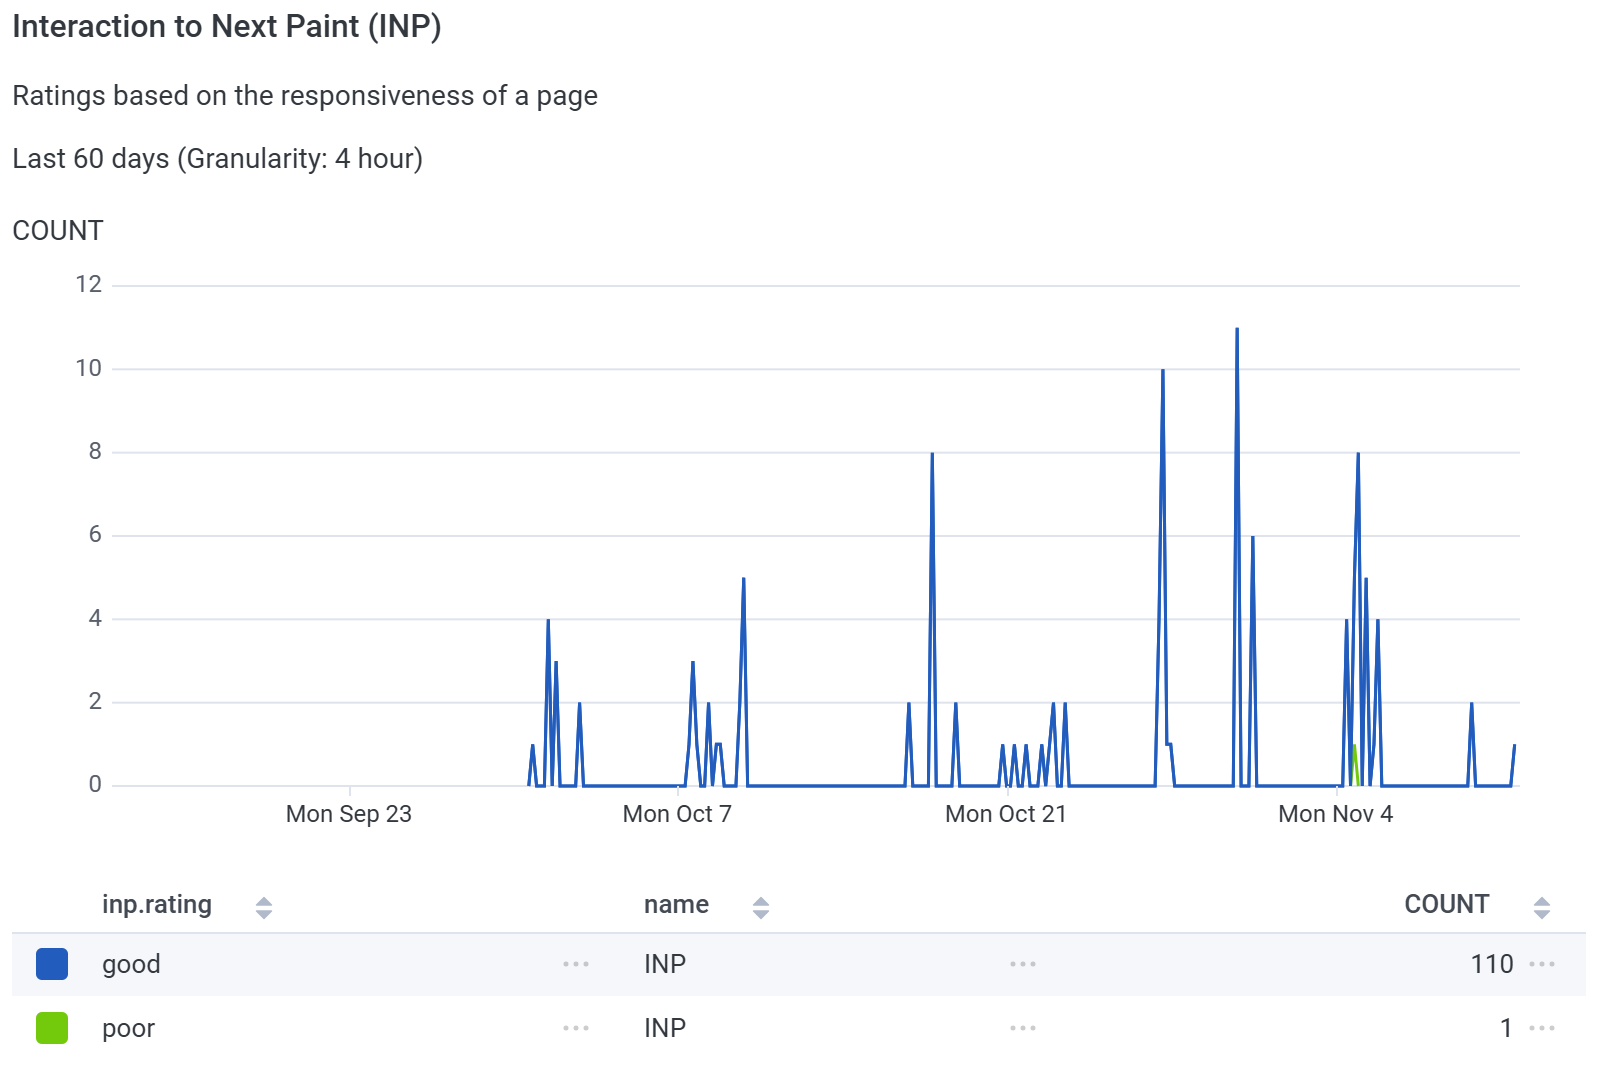The width and height of the screenshot is (1598, 1074).
Task: Click the inp.rating column header
Action: [157, 905]
